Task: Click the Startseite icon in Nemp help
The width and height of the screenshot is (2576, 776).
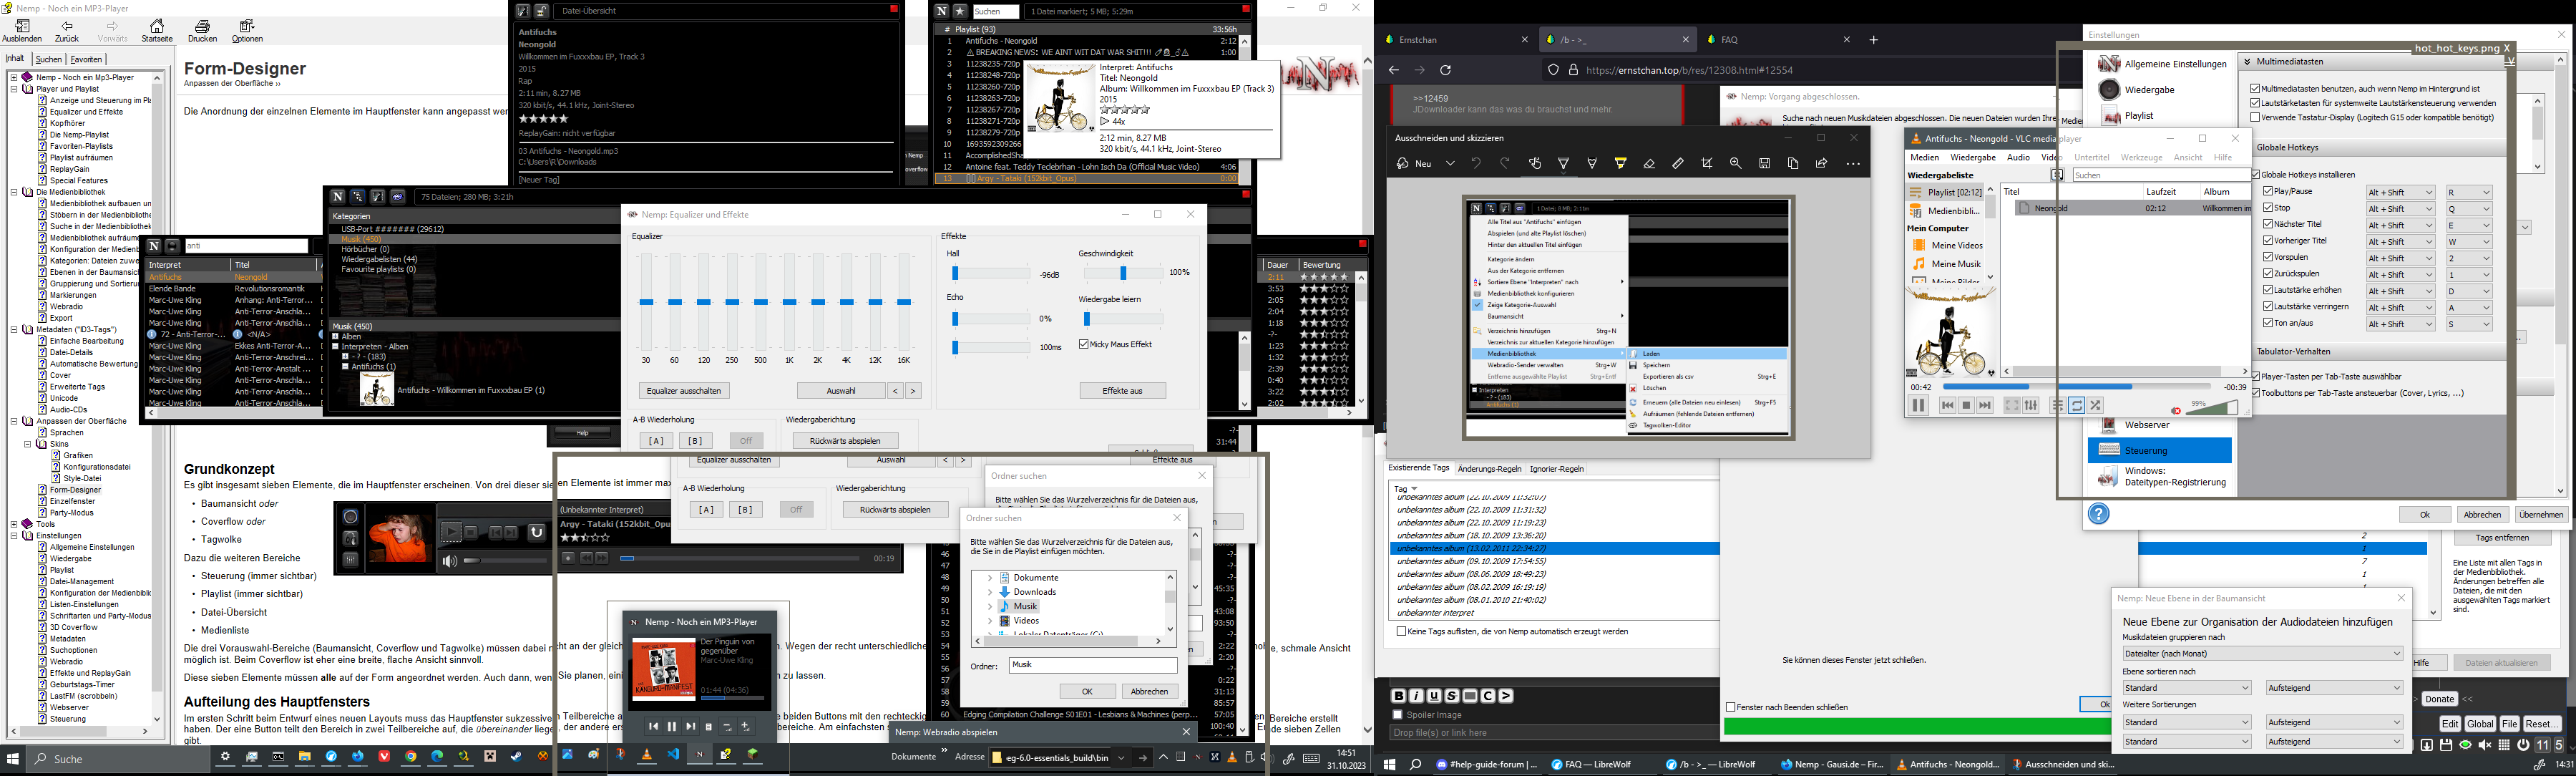Action: tap(157, 30)
